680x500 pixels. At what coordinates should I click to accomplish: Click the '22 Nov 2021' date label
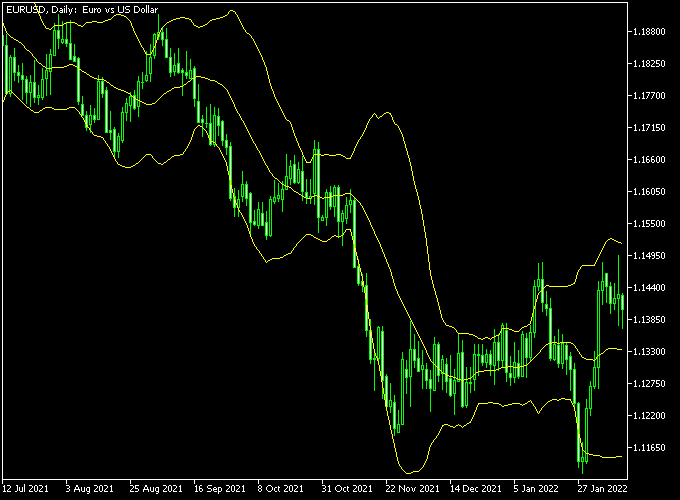pyautogui.click(x=412, y=489)
